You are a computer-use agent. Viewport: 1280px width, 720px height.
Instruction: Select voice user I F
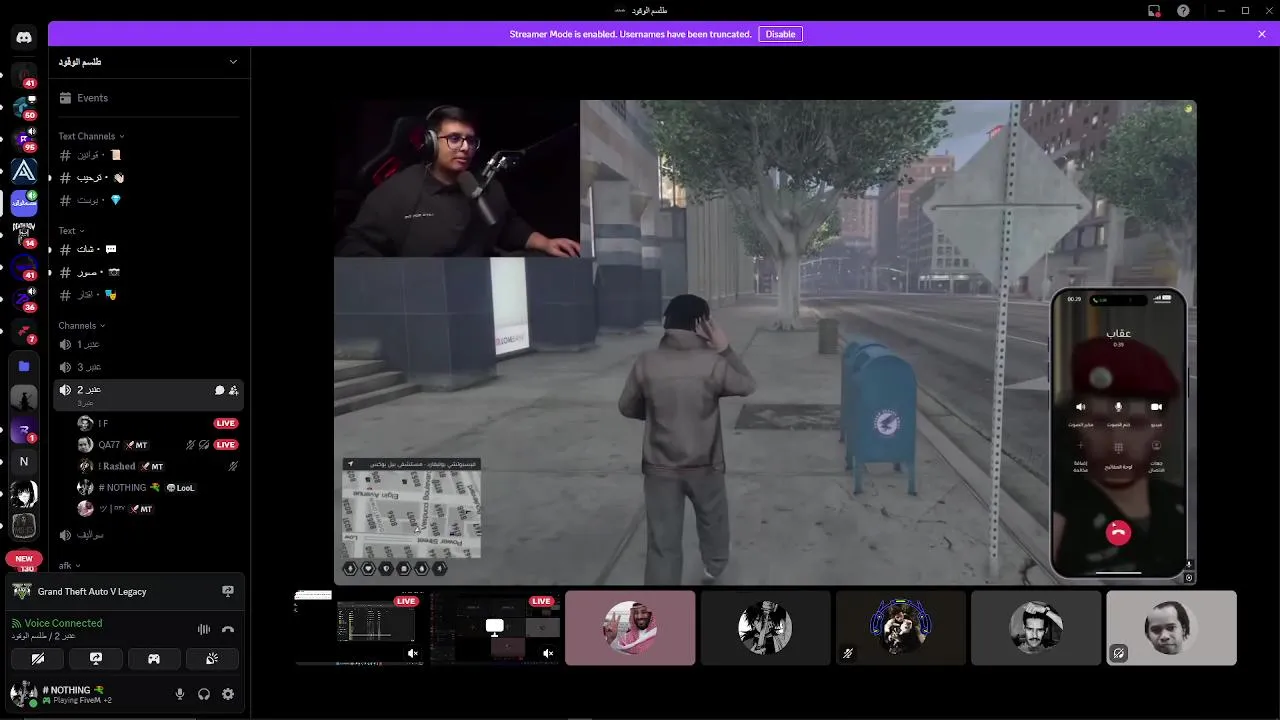tap(158, 424)
